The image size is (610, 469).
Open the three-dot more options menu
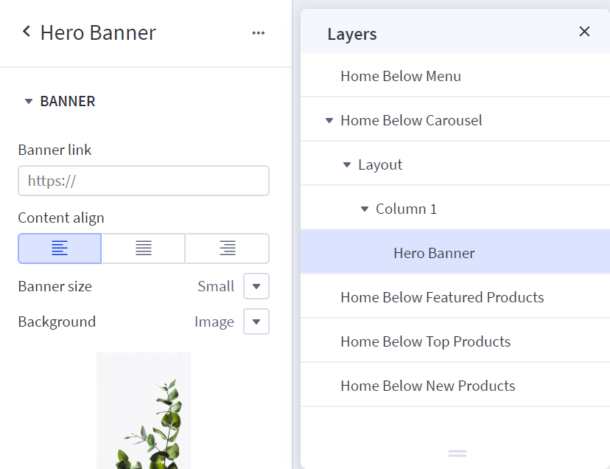(x=258, y=33)
